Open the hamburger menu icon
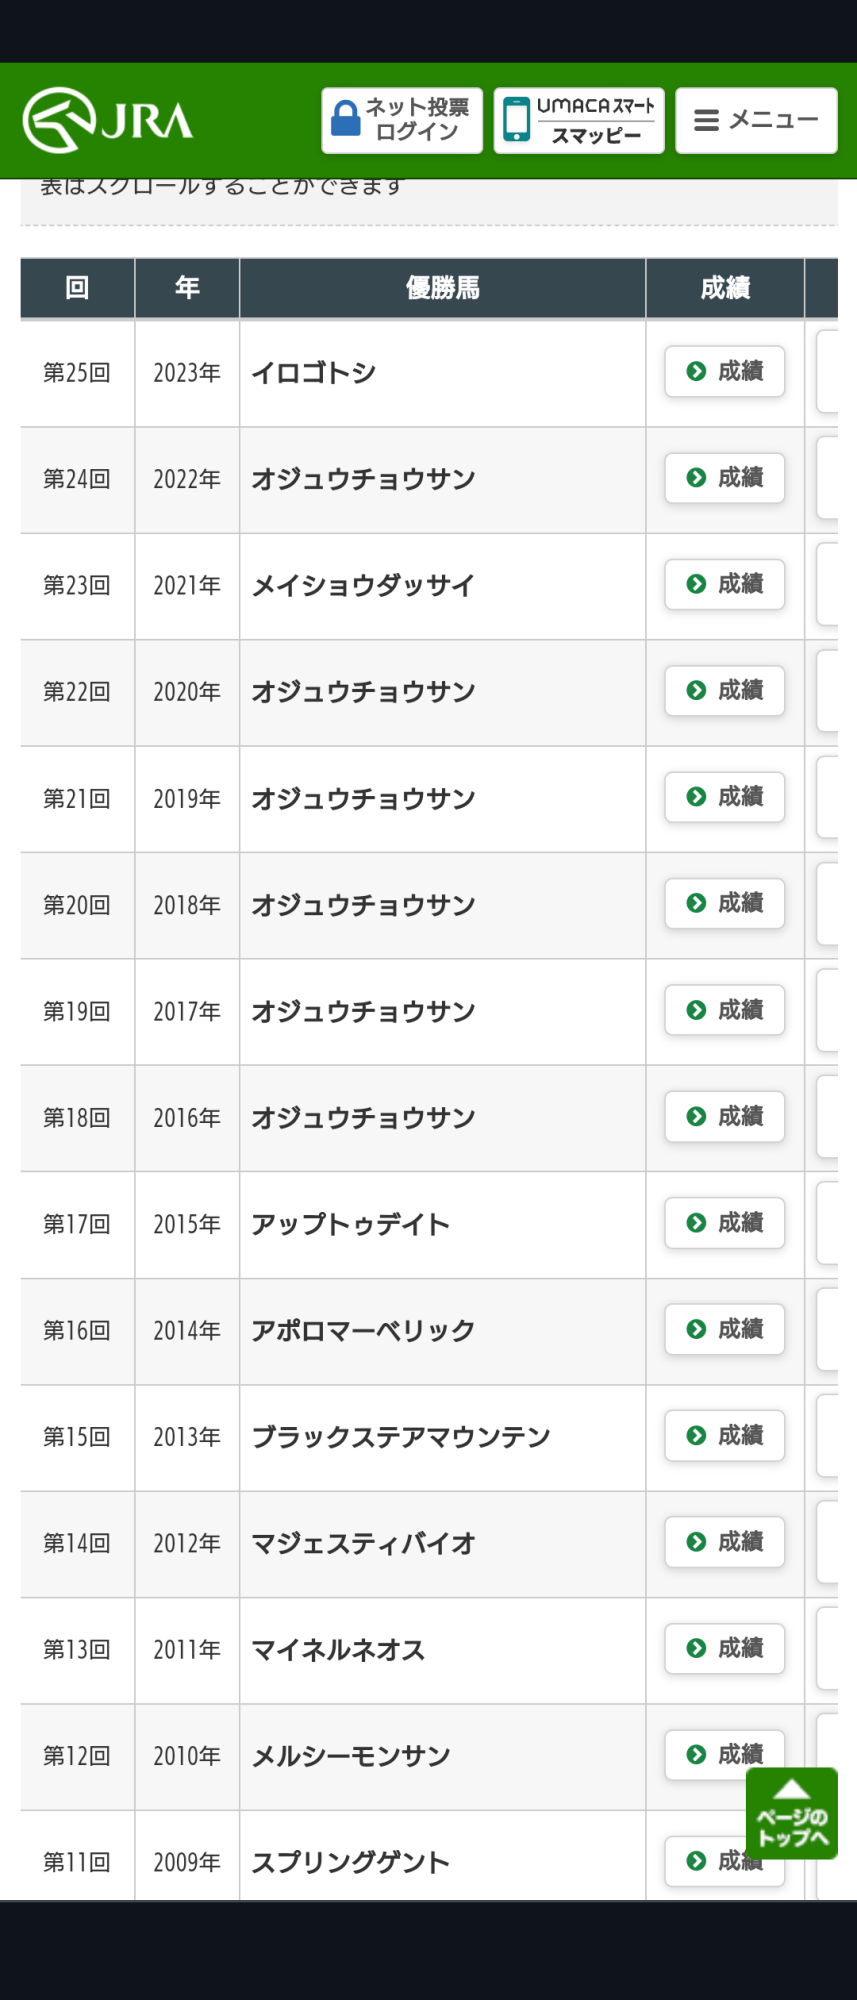 [706, 121]
